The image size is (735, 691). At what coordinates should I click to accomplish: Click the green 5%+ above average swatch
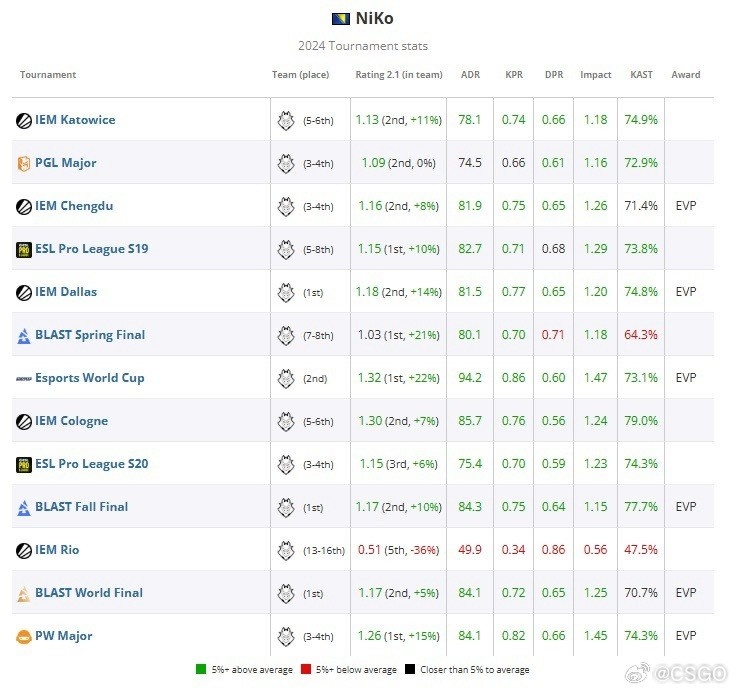203,670
